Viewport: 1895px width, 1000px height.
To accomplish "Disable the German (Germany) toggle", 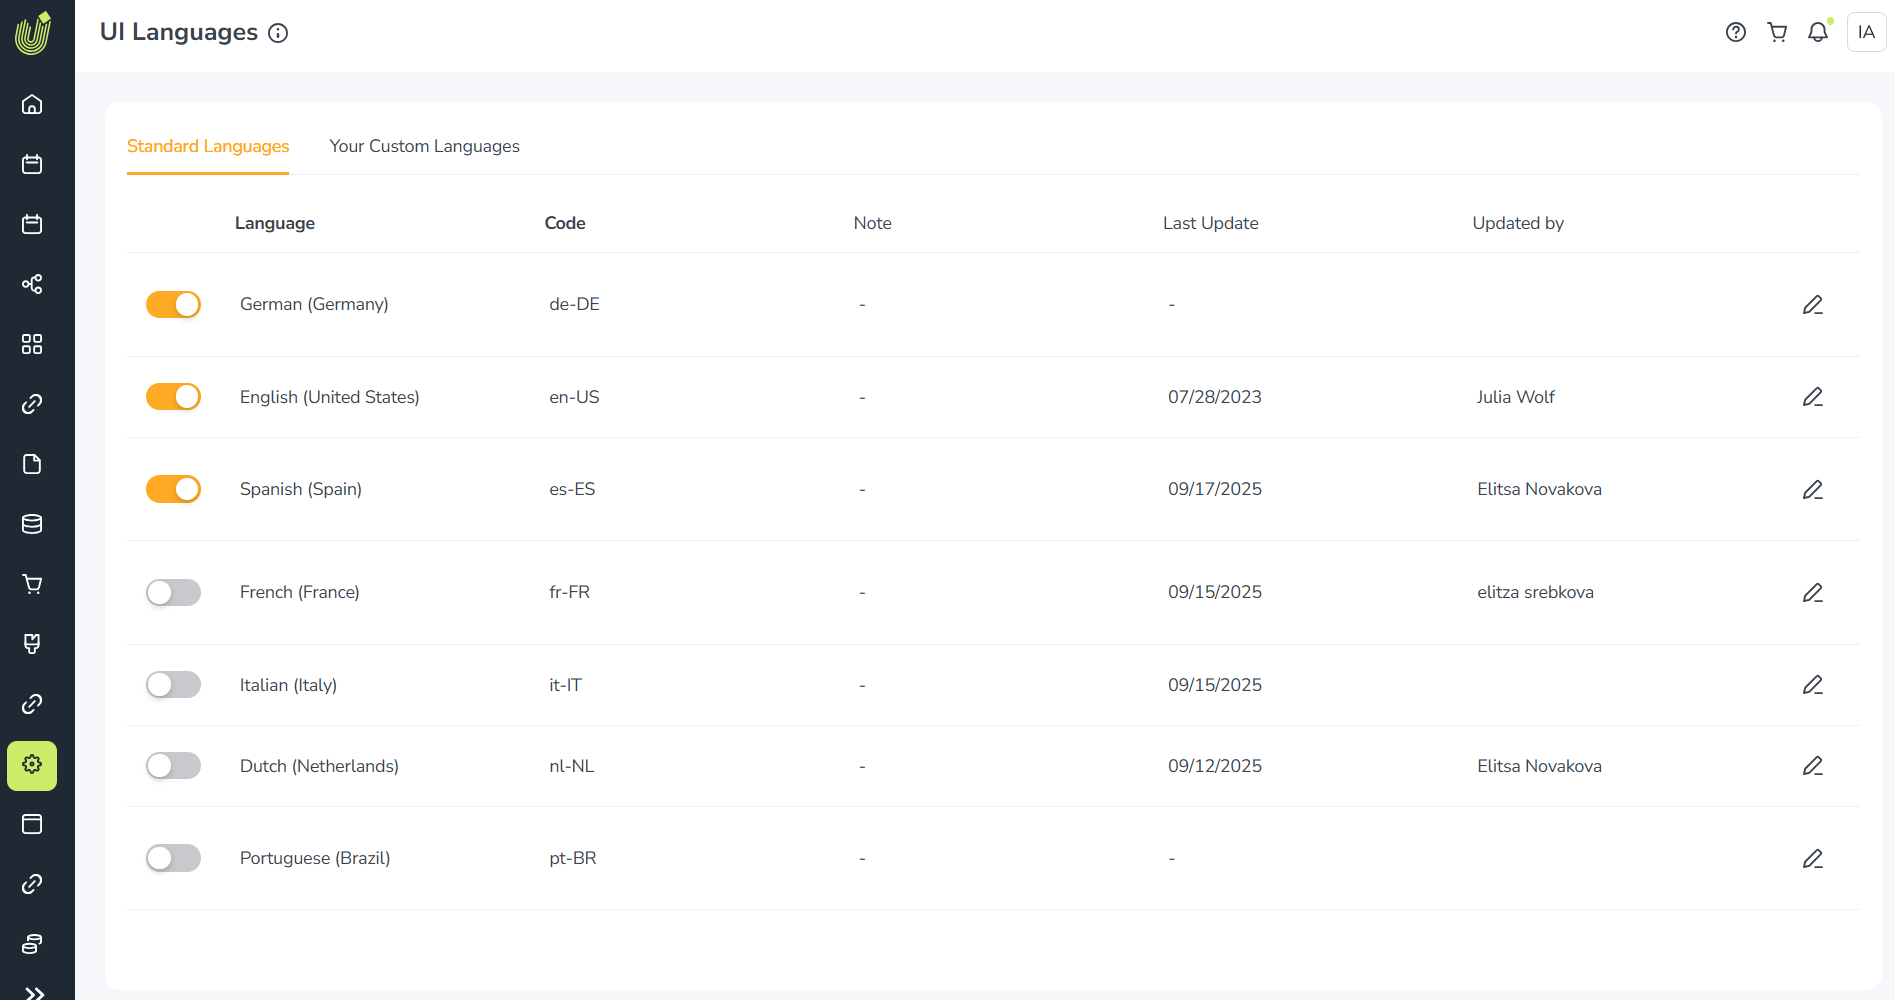I will [173, 304].
